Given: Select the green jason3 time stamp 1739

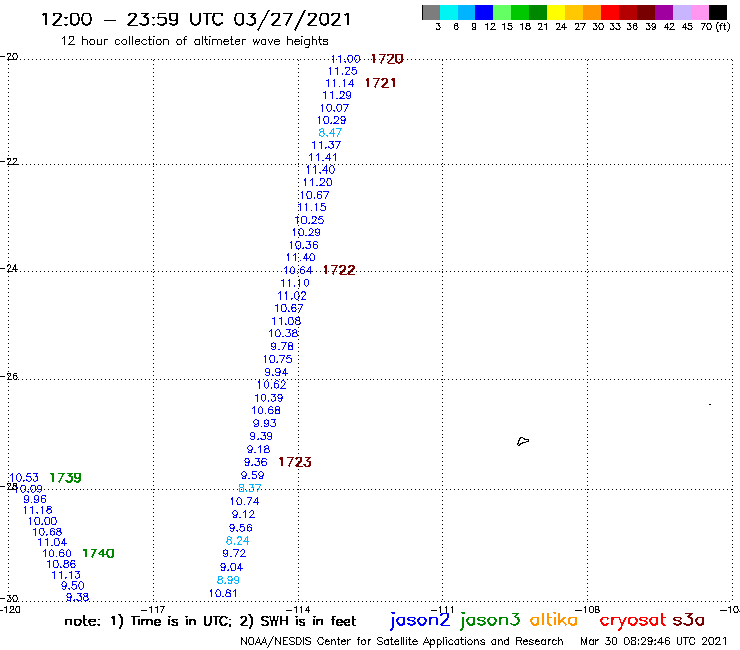Looking at the screenshot, I should click(65, 478).
